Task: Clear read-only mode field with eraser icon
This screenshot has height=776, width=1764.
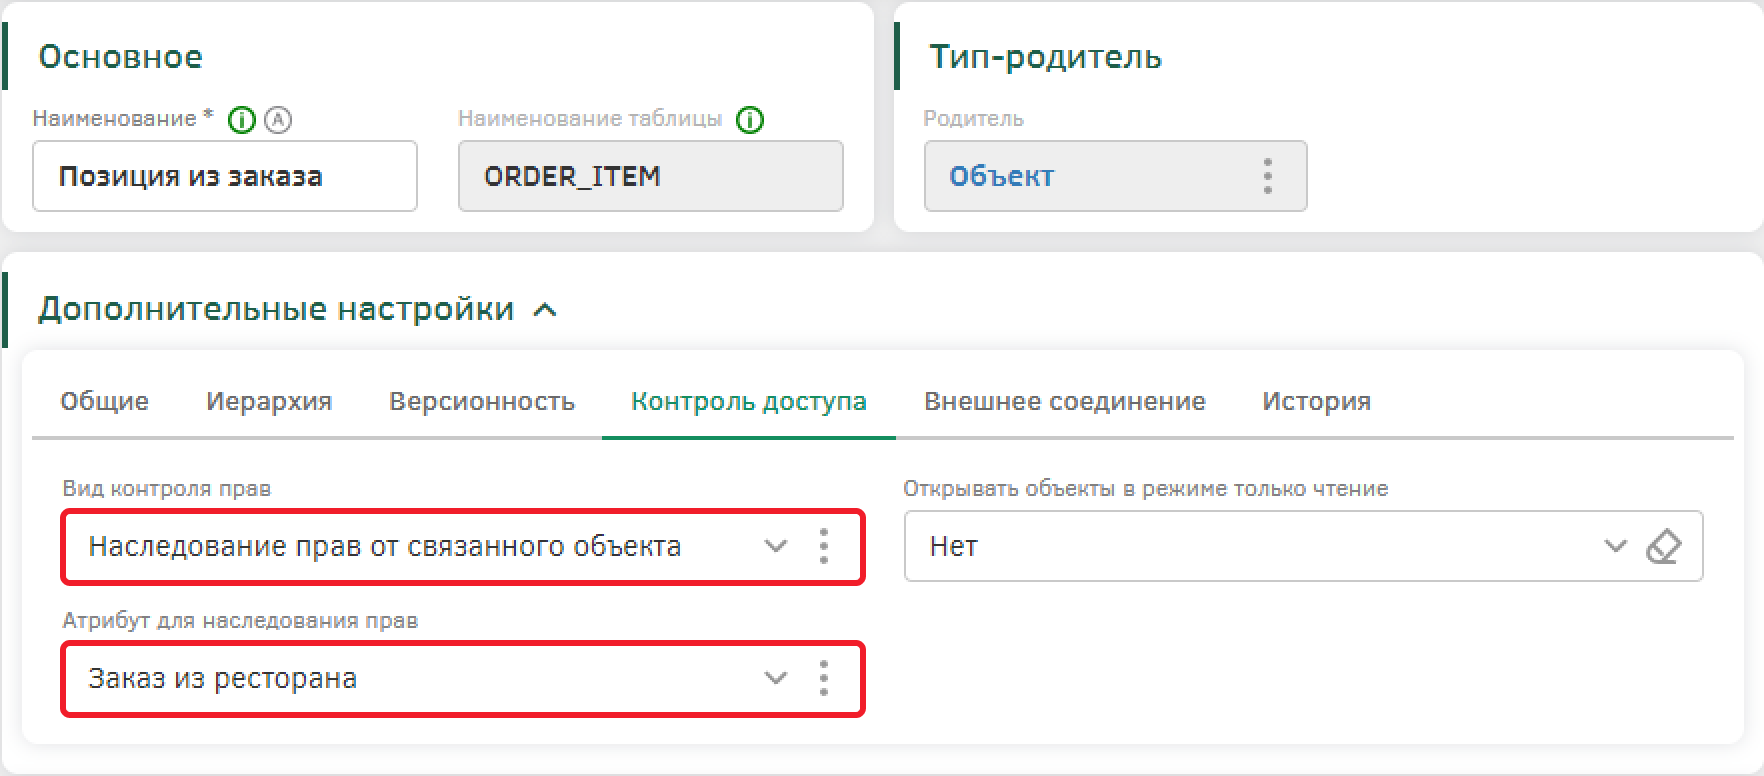Action: coord(1663,546)
